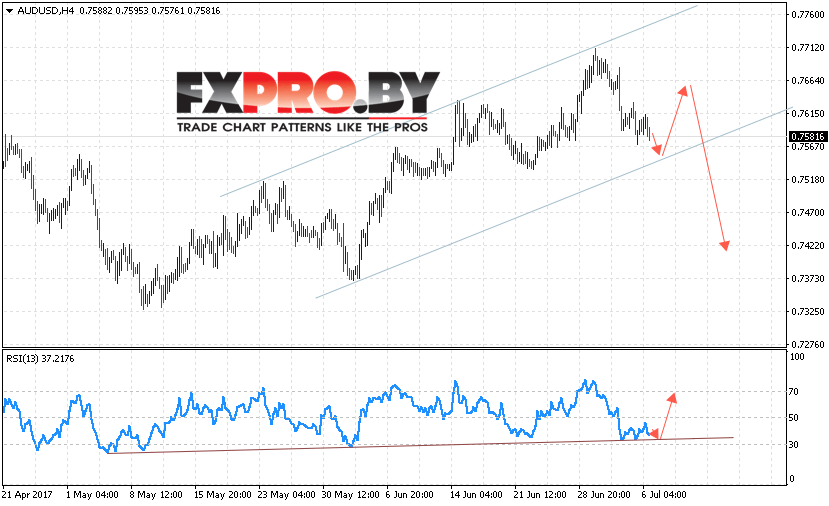The width and height of the screenshot is (829, 506).
Task: Click price scale value 0.75180
Action: [808, 180]
